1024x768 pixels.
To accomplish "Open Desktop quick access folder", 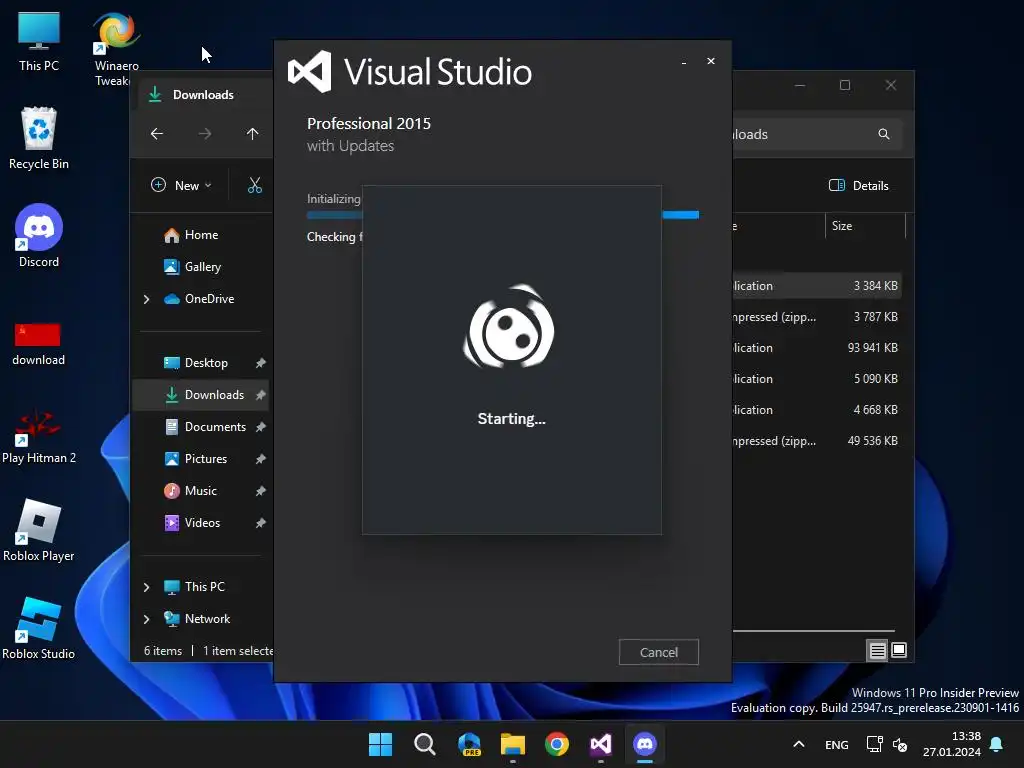I will (206, 363).
